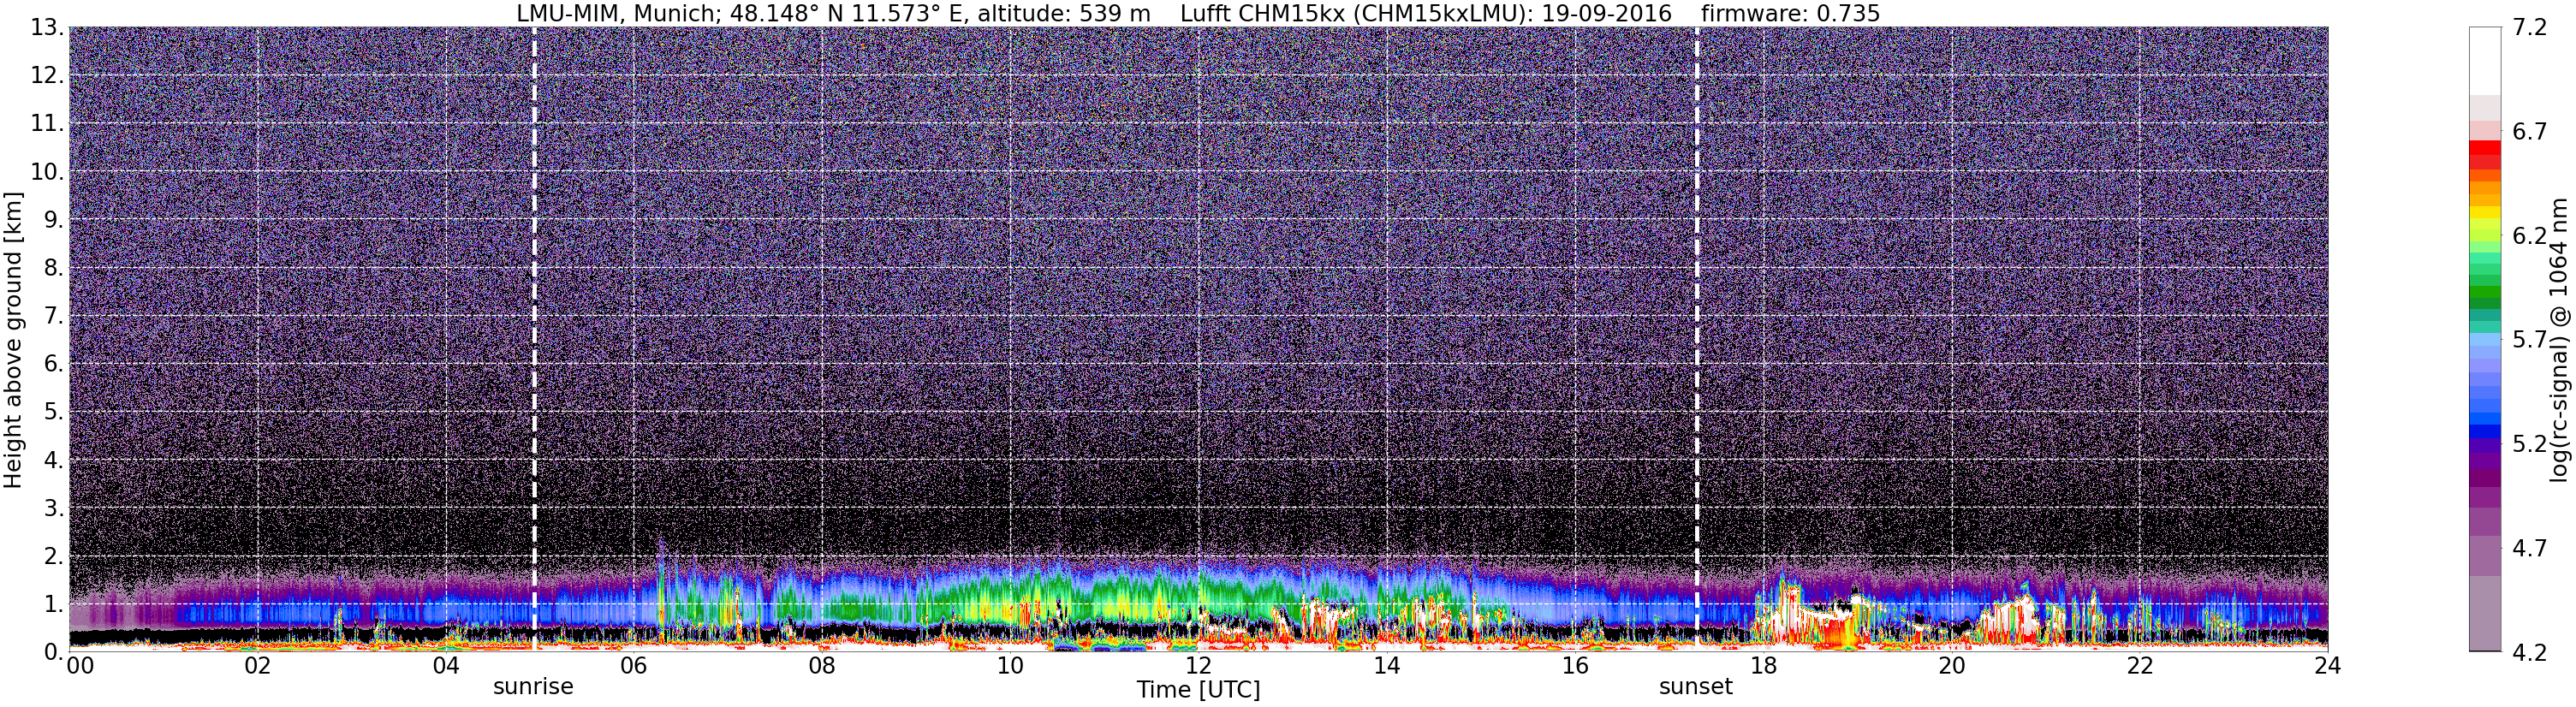Viewport: 2576px width, 707px height.
Task: Click the y-axis tick label '9.'
Action: (53, 220)
